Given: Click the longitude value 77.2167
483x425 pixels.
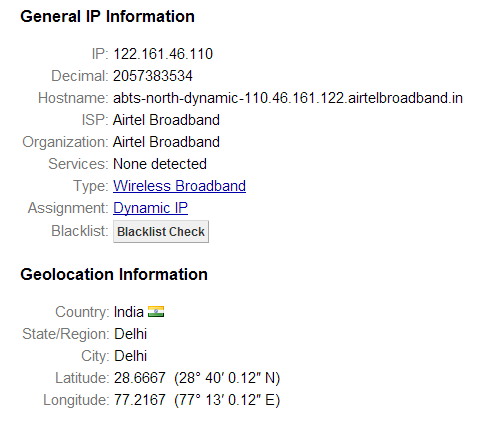Looking at the screenshot, I should (x=140, y=400).
